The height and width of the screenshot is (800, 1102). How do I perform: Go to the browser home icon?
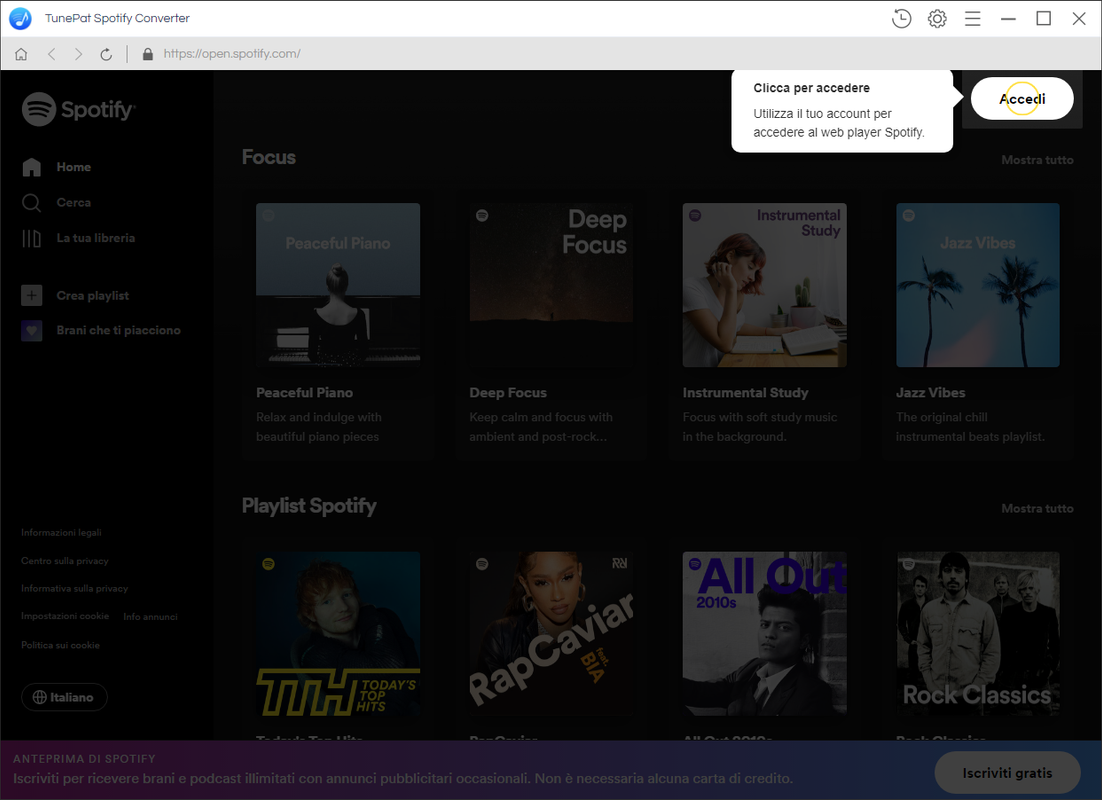click(21, 54)
